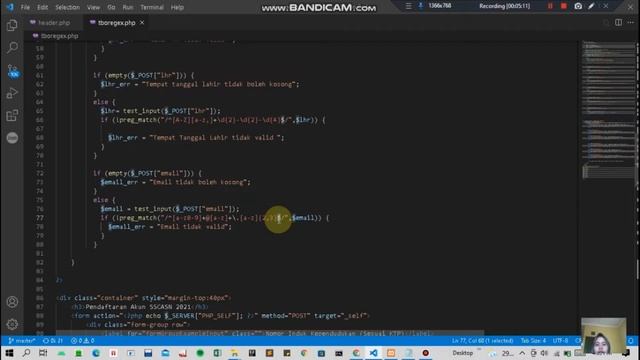Click "Pendaftaran Akun SSCASN 2021" heading text

pos(138,307)
